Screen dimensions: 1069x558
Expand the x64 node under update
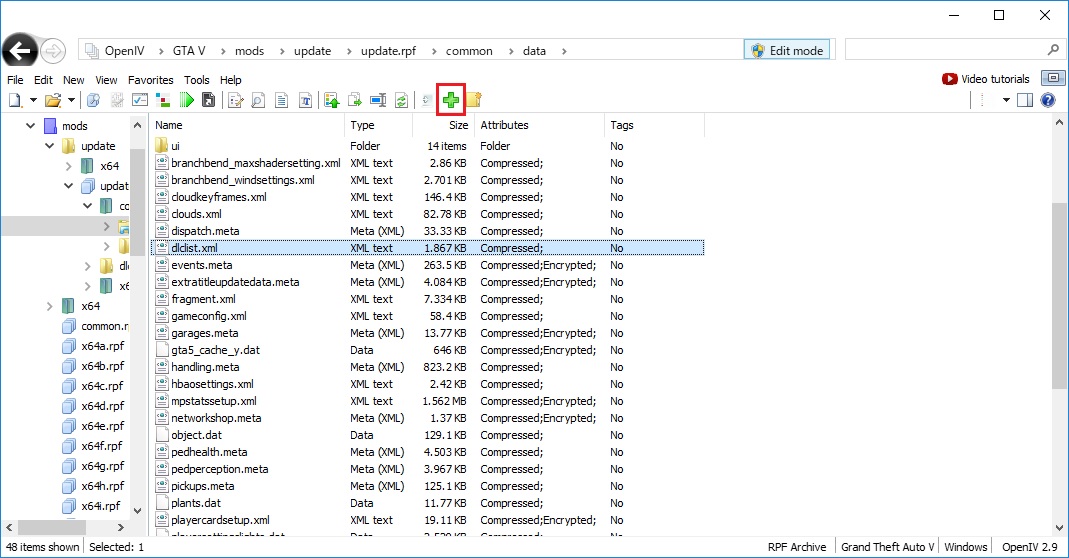pyautogui.click(x=69, y=166)
